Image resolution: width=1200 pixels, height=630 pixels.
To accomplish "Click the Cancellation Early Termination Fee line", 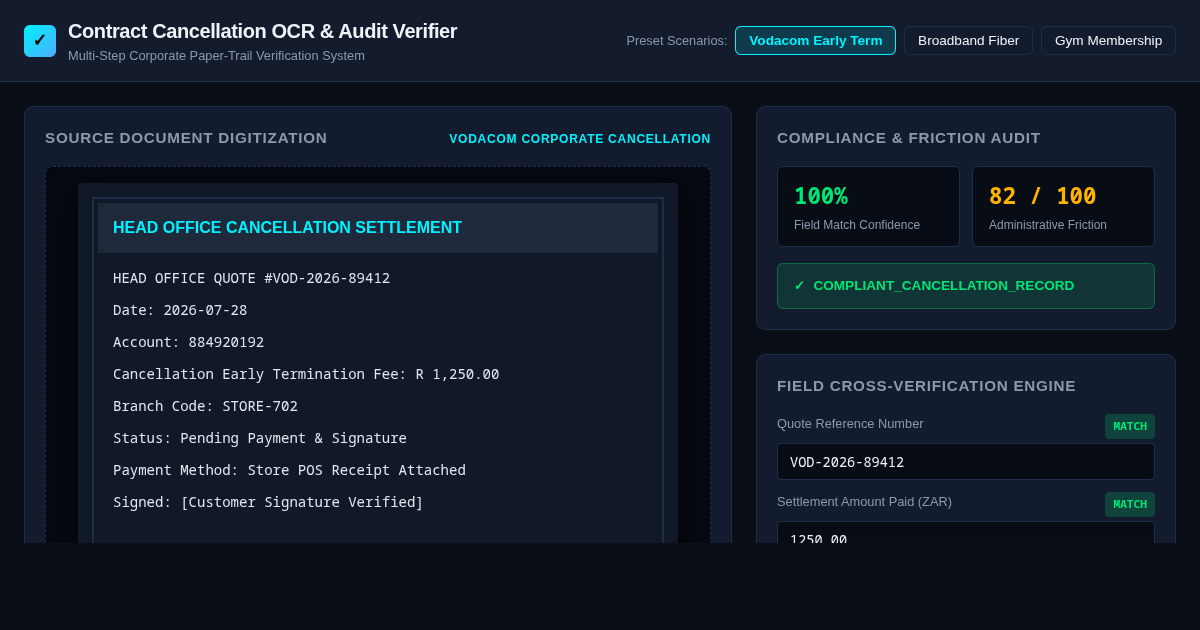I will (x=306, y=374).
